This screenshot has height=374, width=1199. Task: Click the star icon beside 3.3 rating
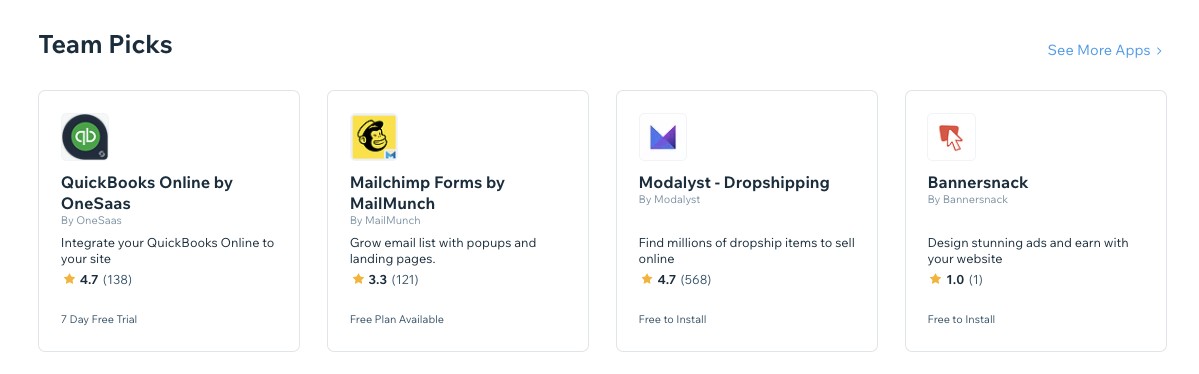(358, 279)
